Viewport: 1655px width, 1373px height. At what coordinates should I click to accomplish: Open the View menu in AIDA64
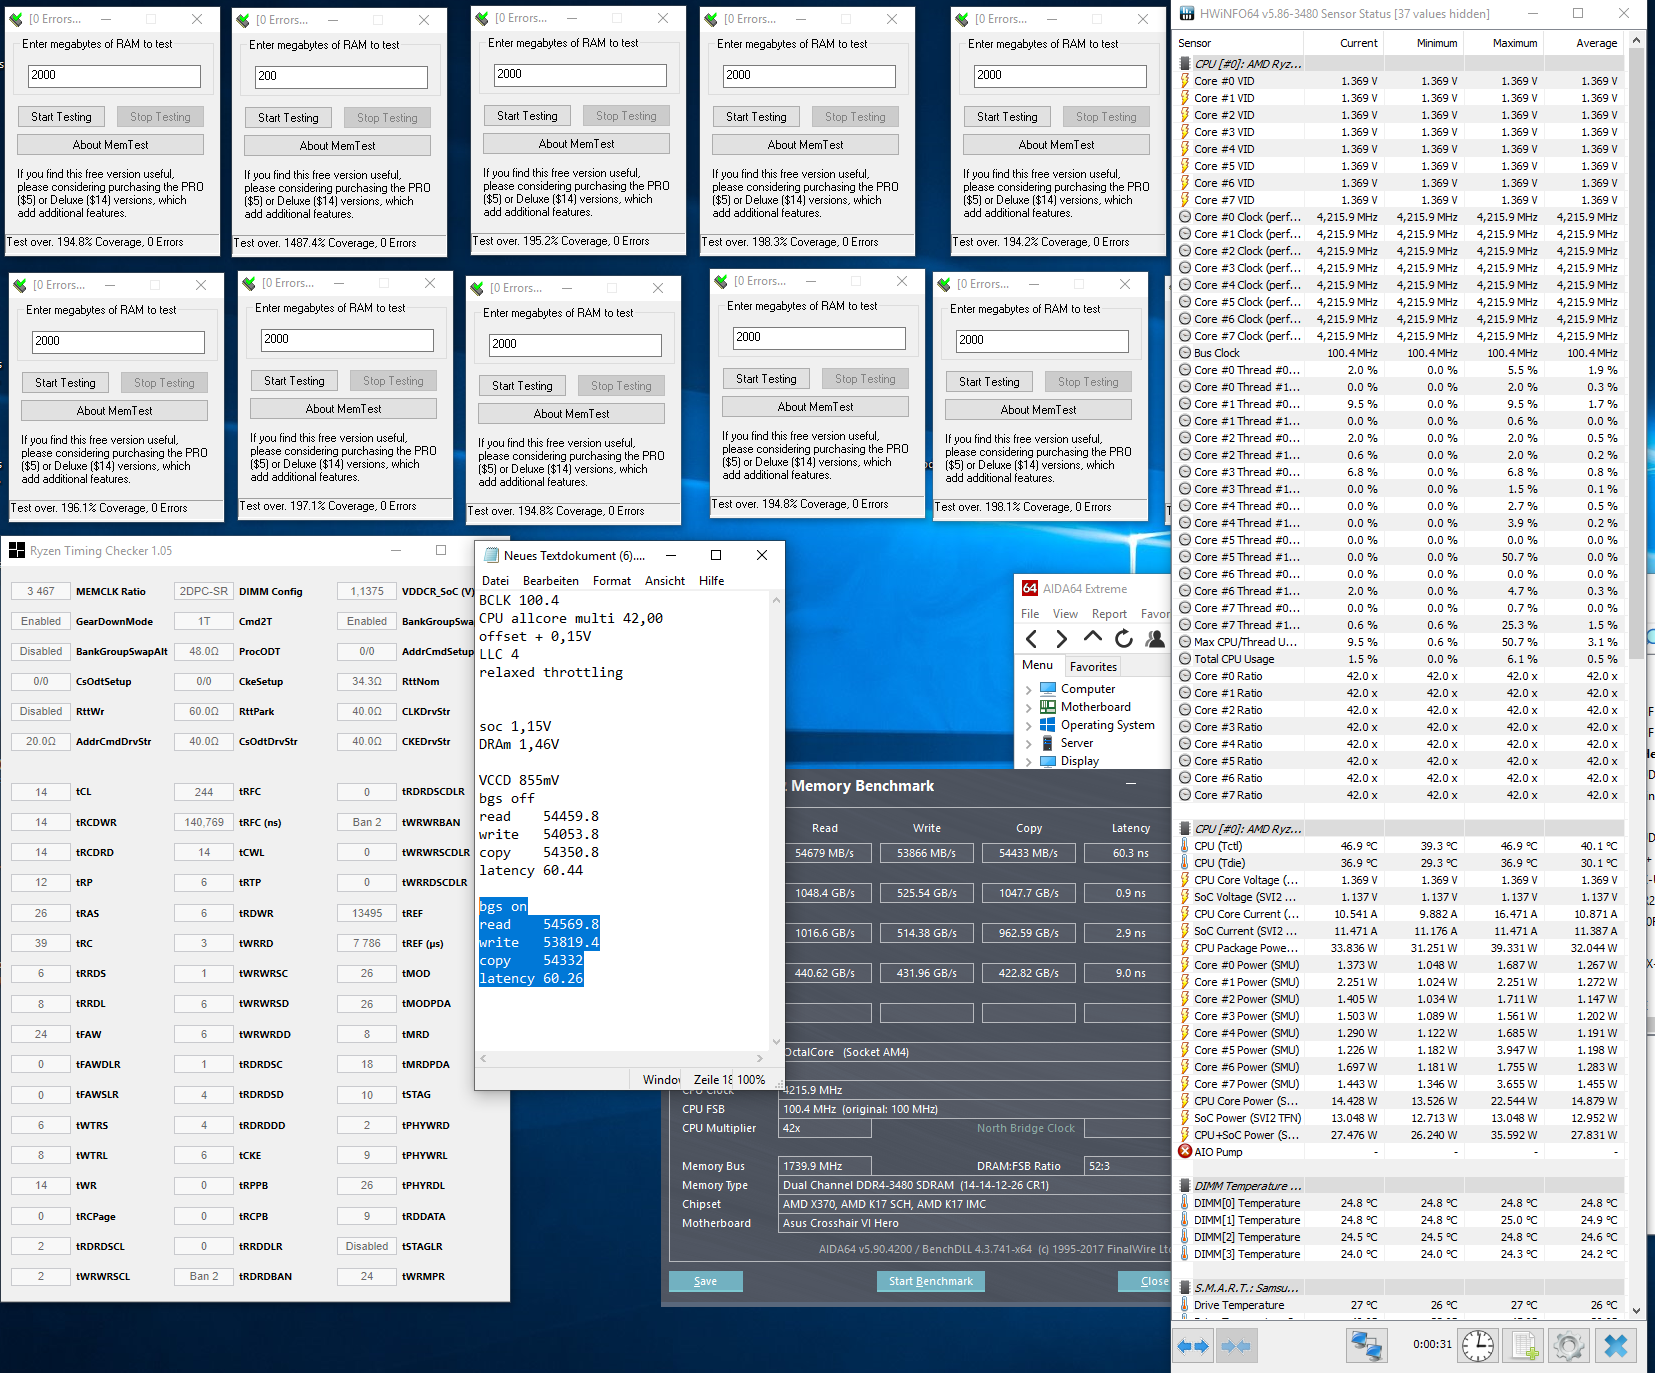coord(1065,614)
